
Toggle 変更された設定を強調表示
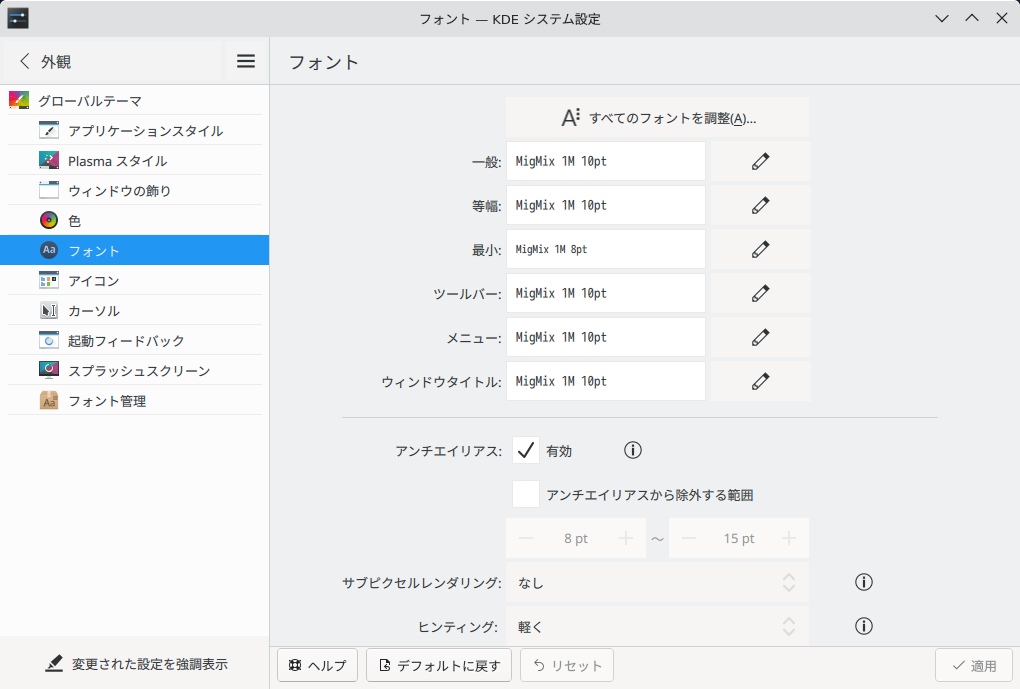tap(137, 664)
